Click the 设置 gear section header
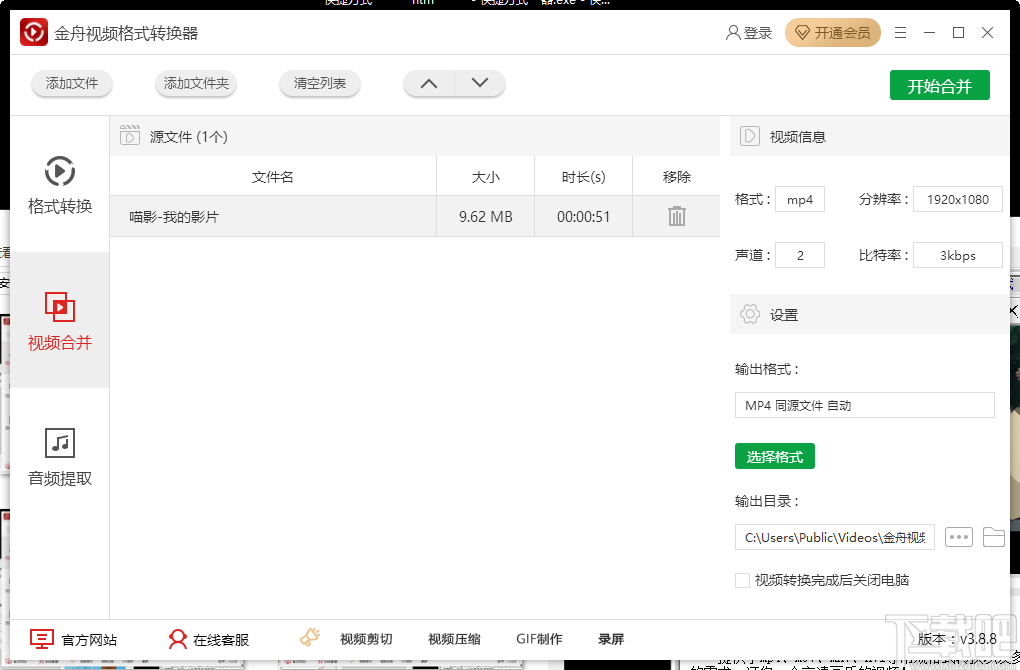This screenshot has height=670, width=1020. pyautogui.click(x=770, y=314)
